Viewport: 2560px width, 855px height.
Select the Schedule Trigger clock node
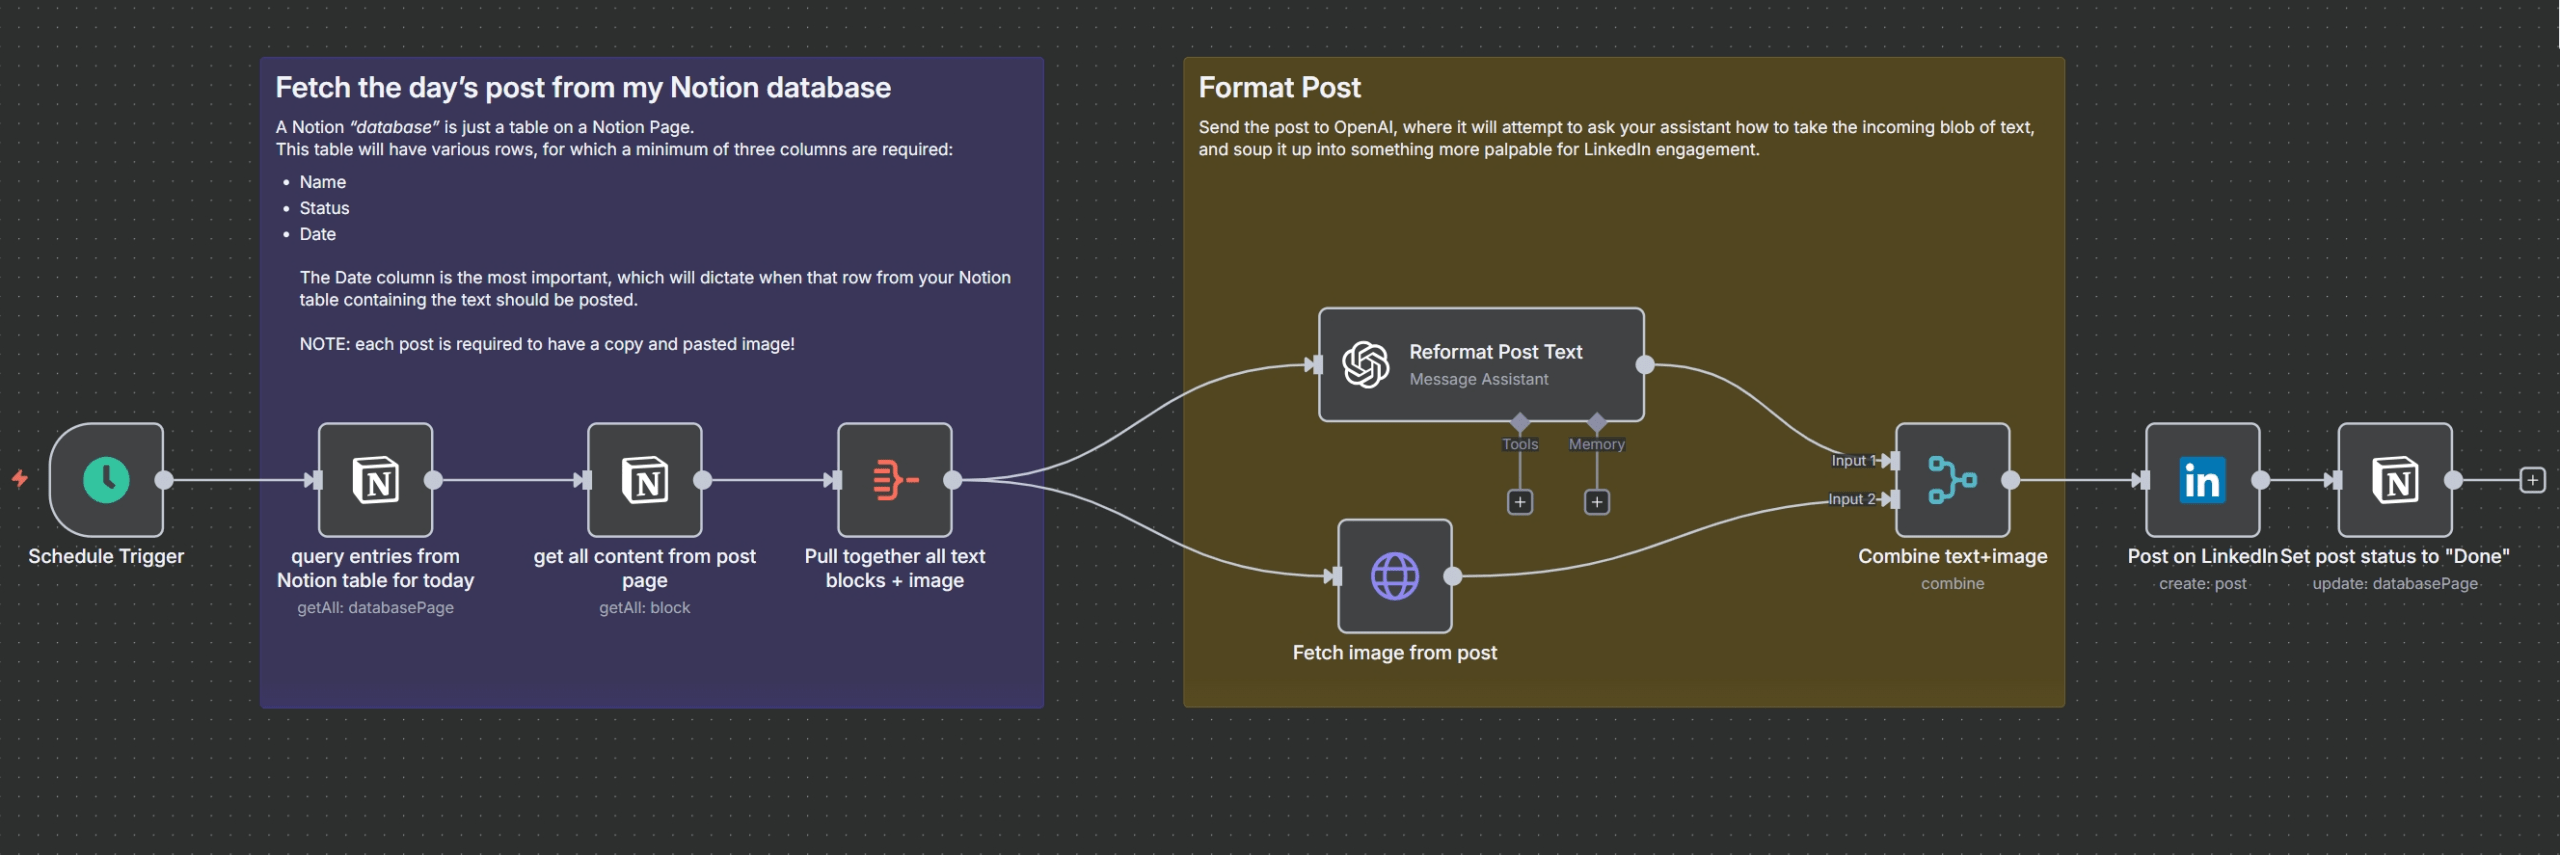click(x=106, y=480)
